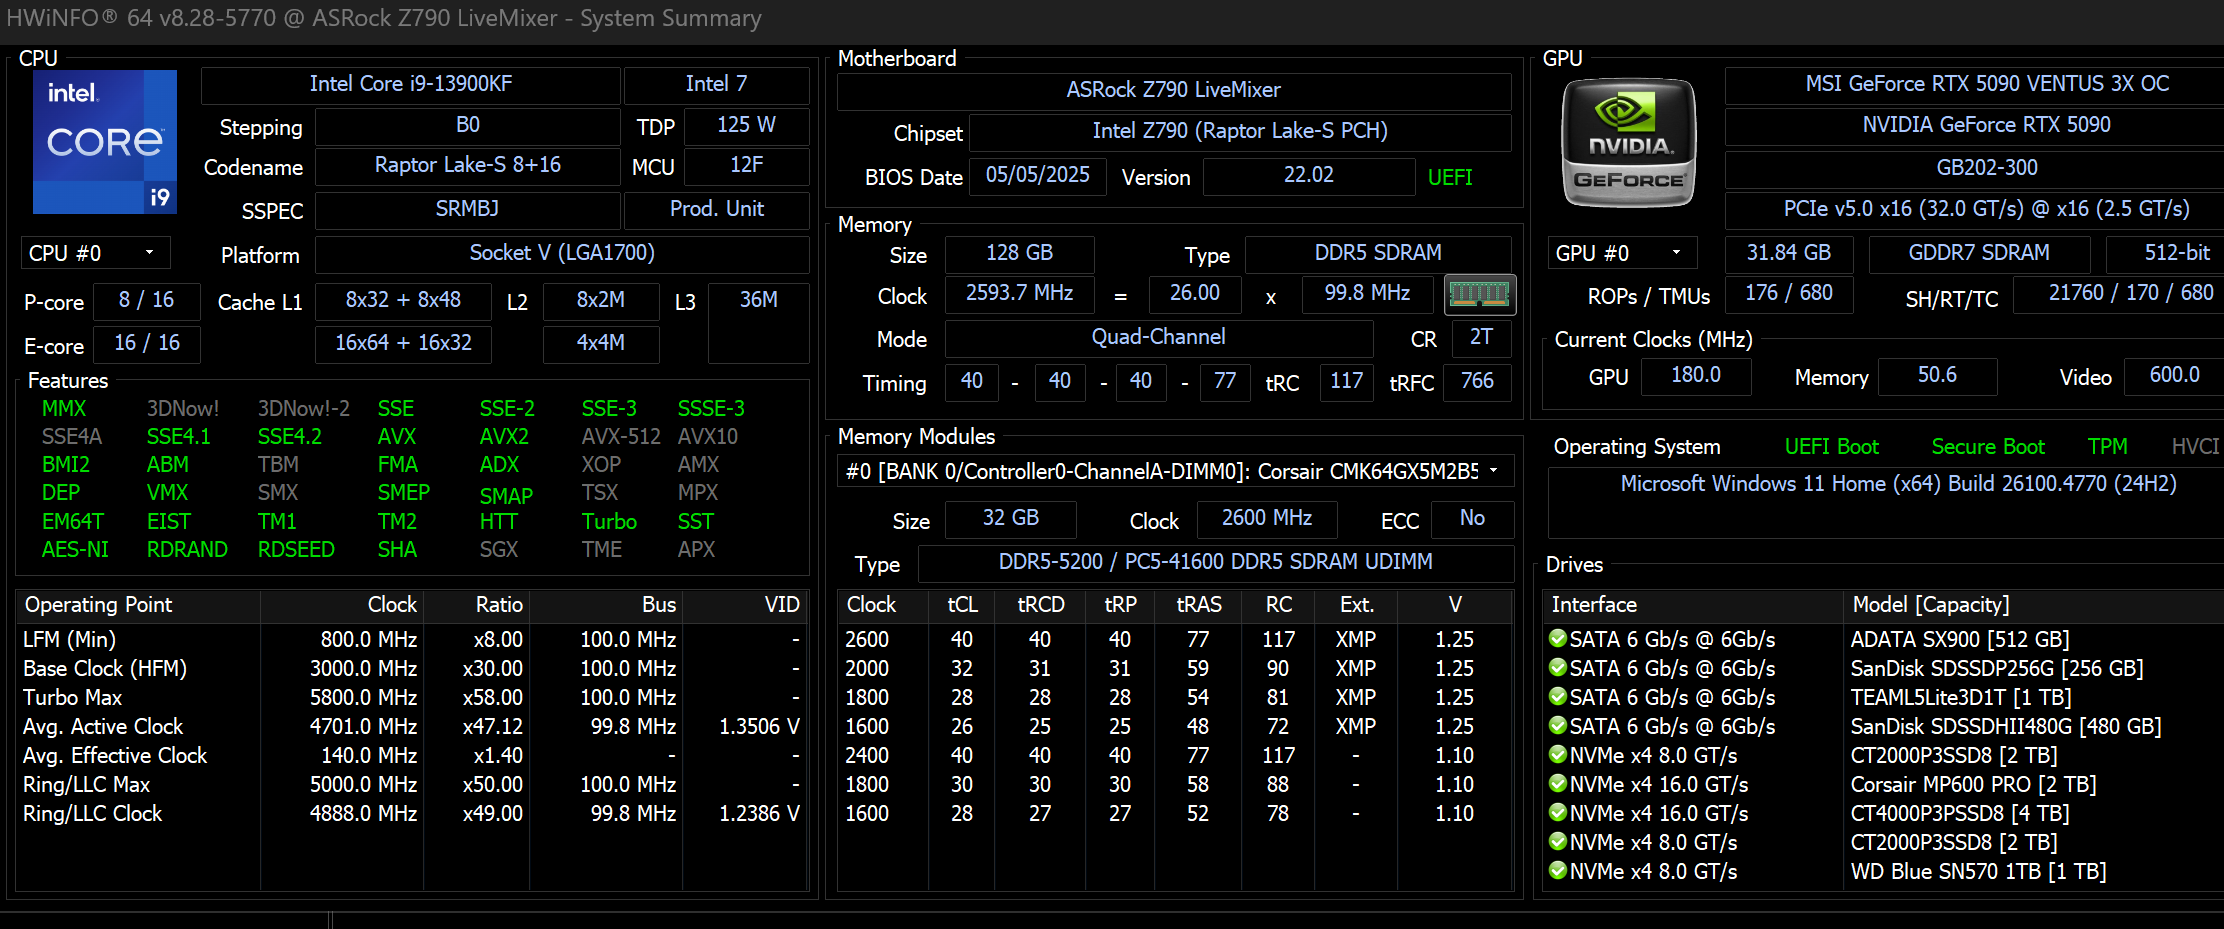Image resolution: width=2224 pixels, height=929 pixels.
Task: Click the AVX-512 feature label
Action: [x=621, y=437]
